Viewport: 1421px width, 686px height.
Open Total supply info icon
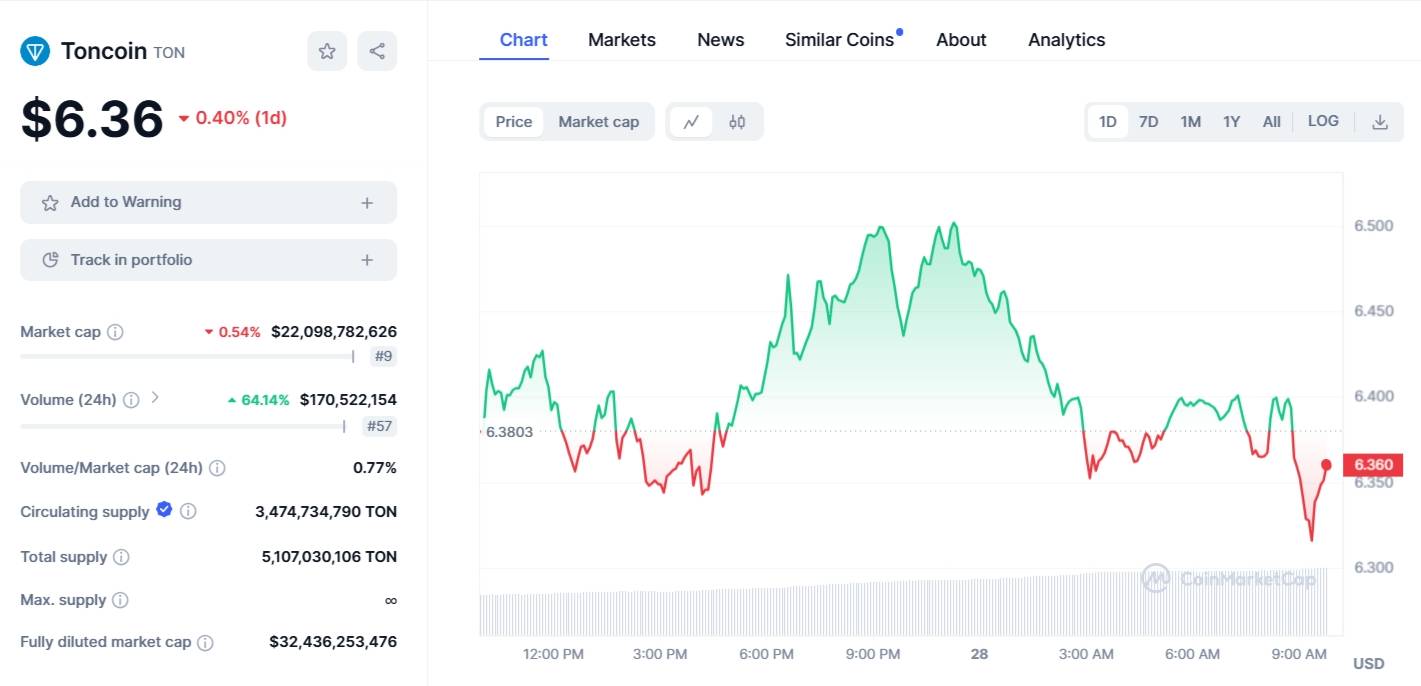[121, 557]
